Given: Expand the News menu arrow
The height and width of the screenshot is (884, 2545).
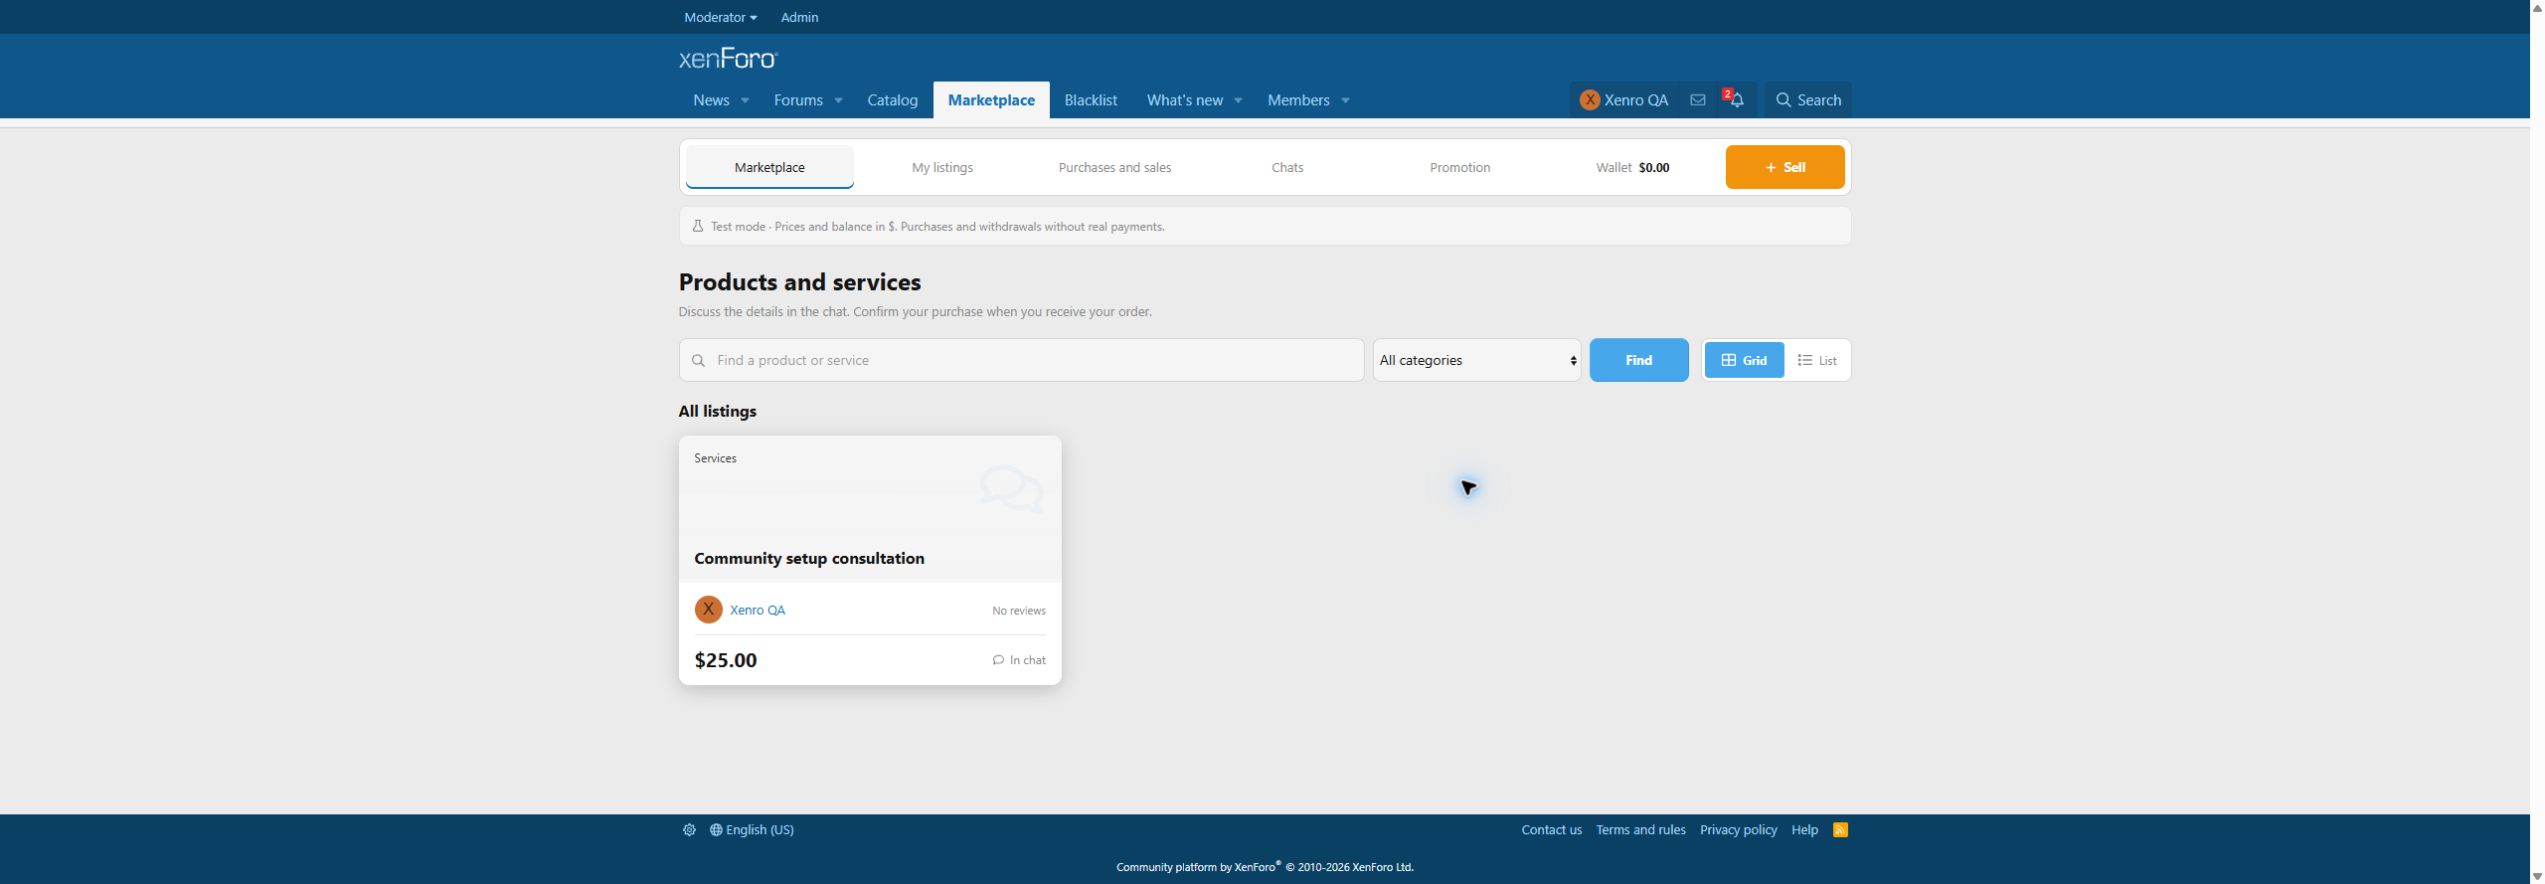Looking at the screenshot, I should coord(744,100).
